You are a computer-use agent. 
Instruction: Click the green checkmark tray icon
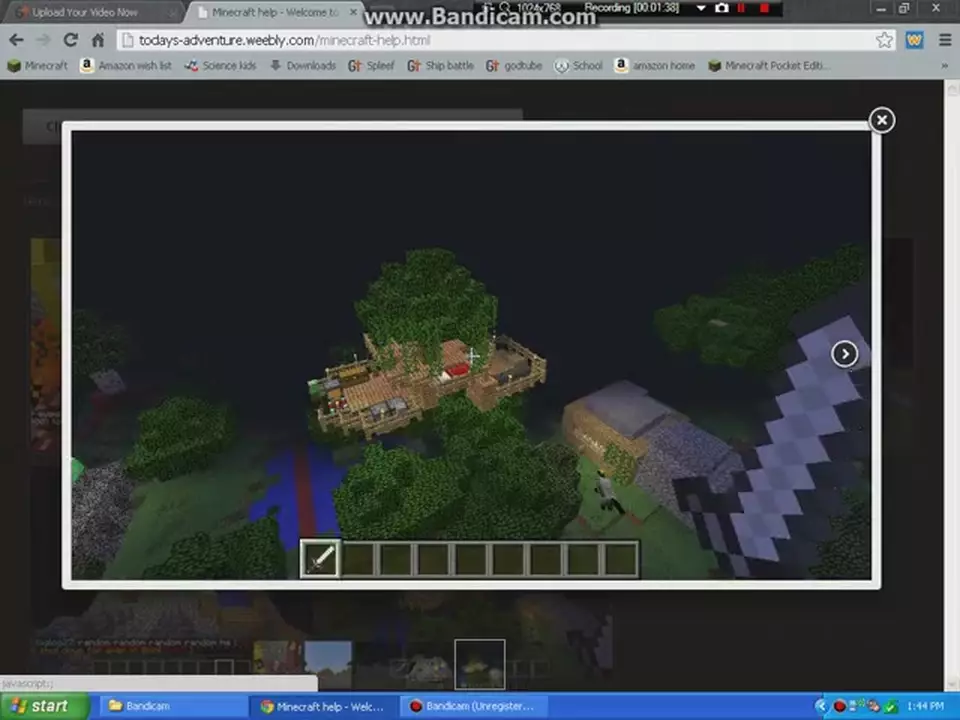pos(891,707)
